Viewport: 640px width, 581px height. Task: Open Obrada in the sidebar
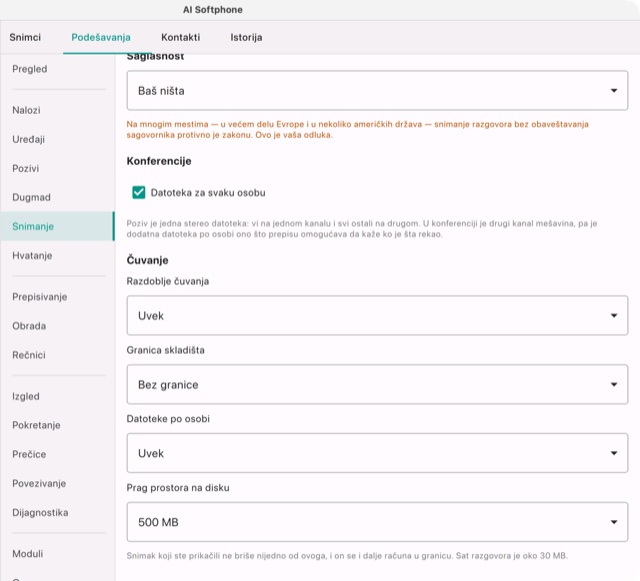pos(57,326)
